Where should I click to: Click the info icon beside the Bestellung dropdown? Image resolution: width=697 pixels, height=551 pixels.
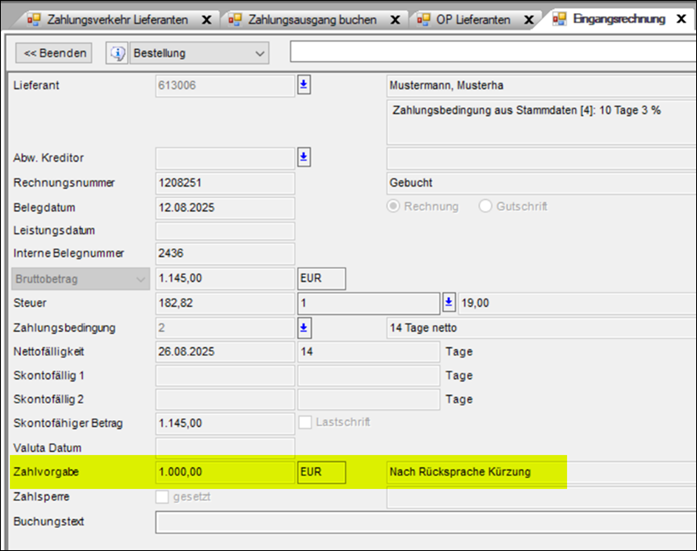(117, 53)
